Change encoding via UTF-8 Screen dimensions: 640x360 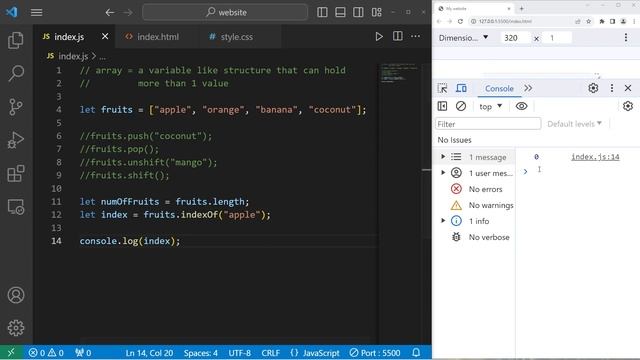click(240, 353)
